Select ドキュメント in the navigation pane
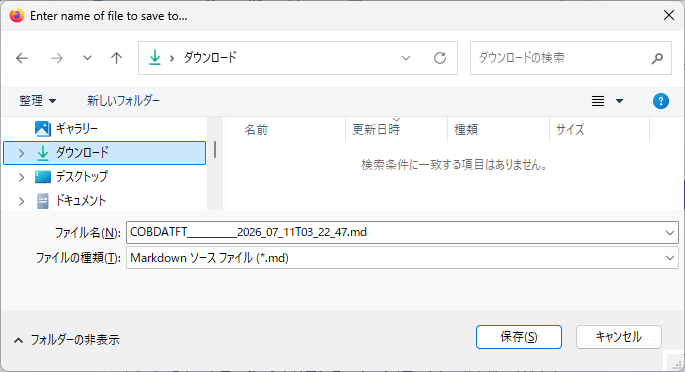The image size is (685, 372). click(x=104, y=201)
